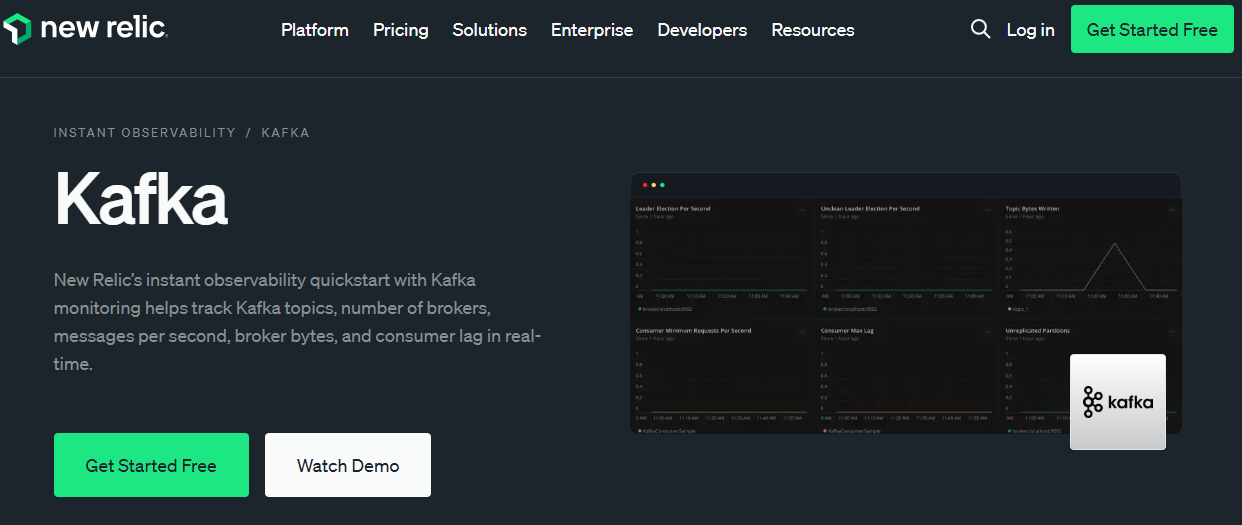Click the Leader Election Per Second chart
Viewport: 1242px width, 525px height.
pyautogui.click(x=721, y=256)
